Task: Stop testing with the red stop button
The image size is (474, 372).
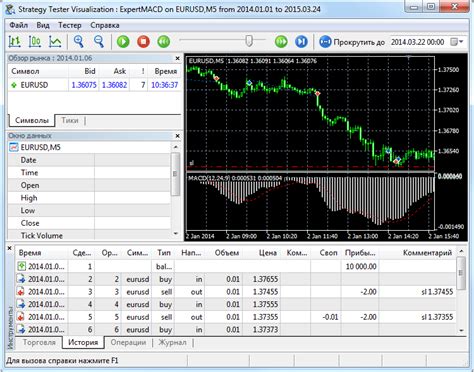Action: click(143, 42)
